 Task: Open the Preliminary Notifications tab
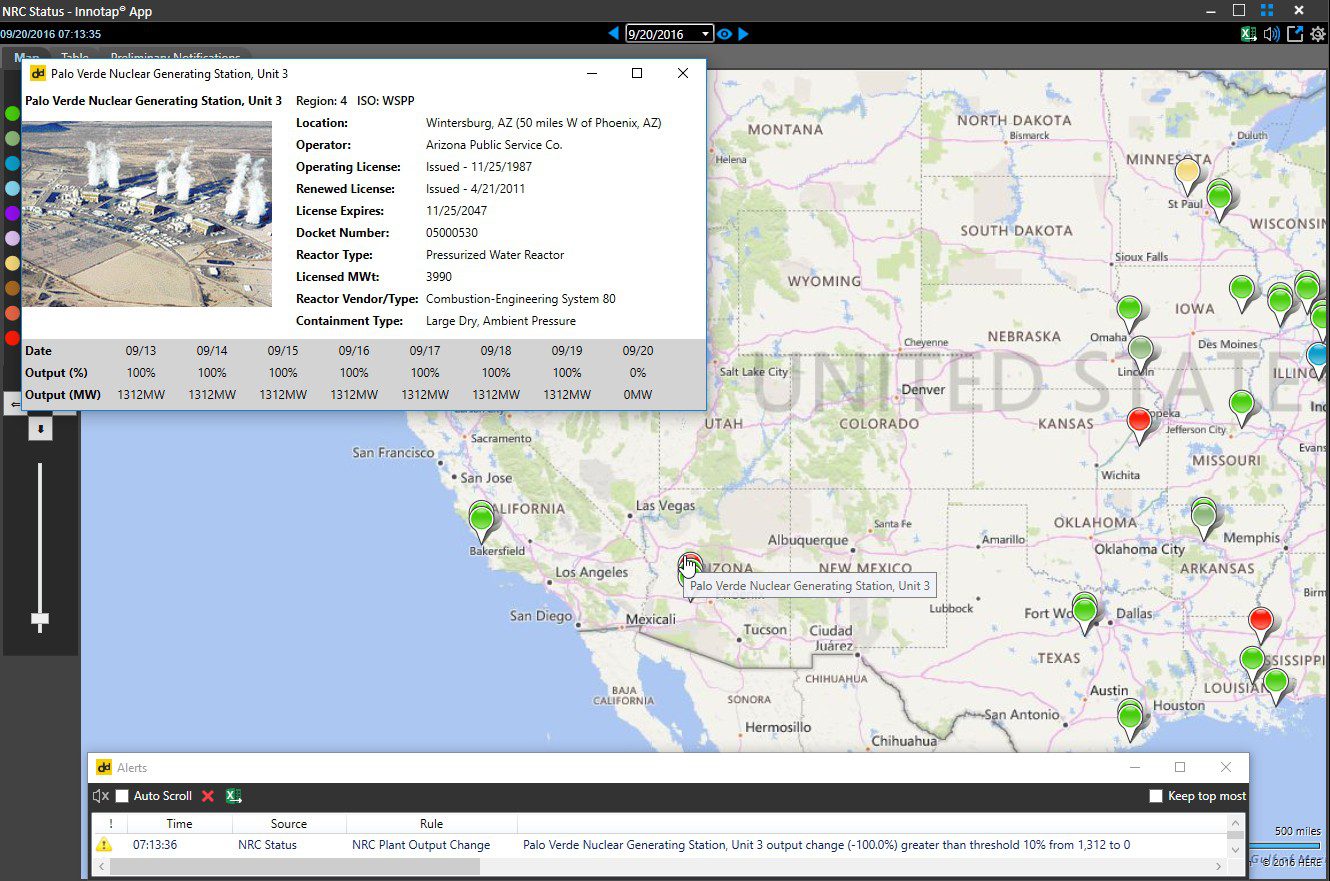tap(175, 57)
